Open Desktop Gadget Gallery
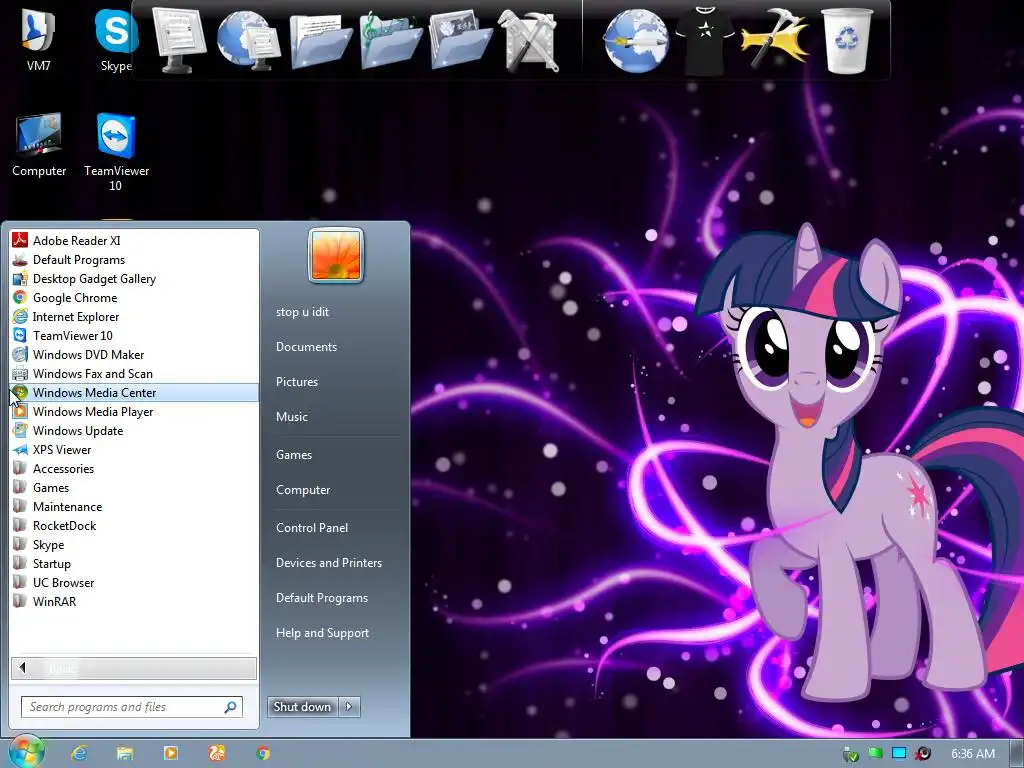 tap(134, 278)
